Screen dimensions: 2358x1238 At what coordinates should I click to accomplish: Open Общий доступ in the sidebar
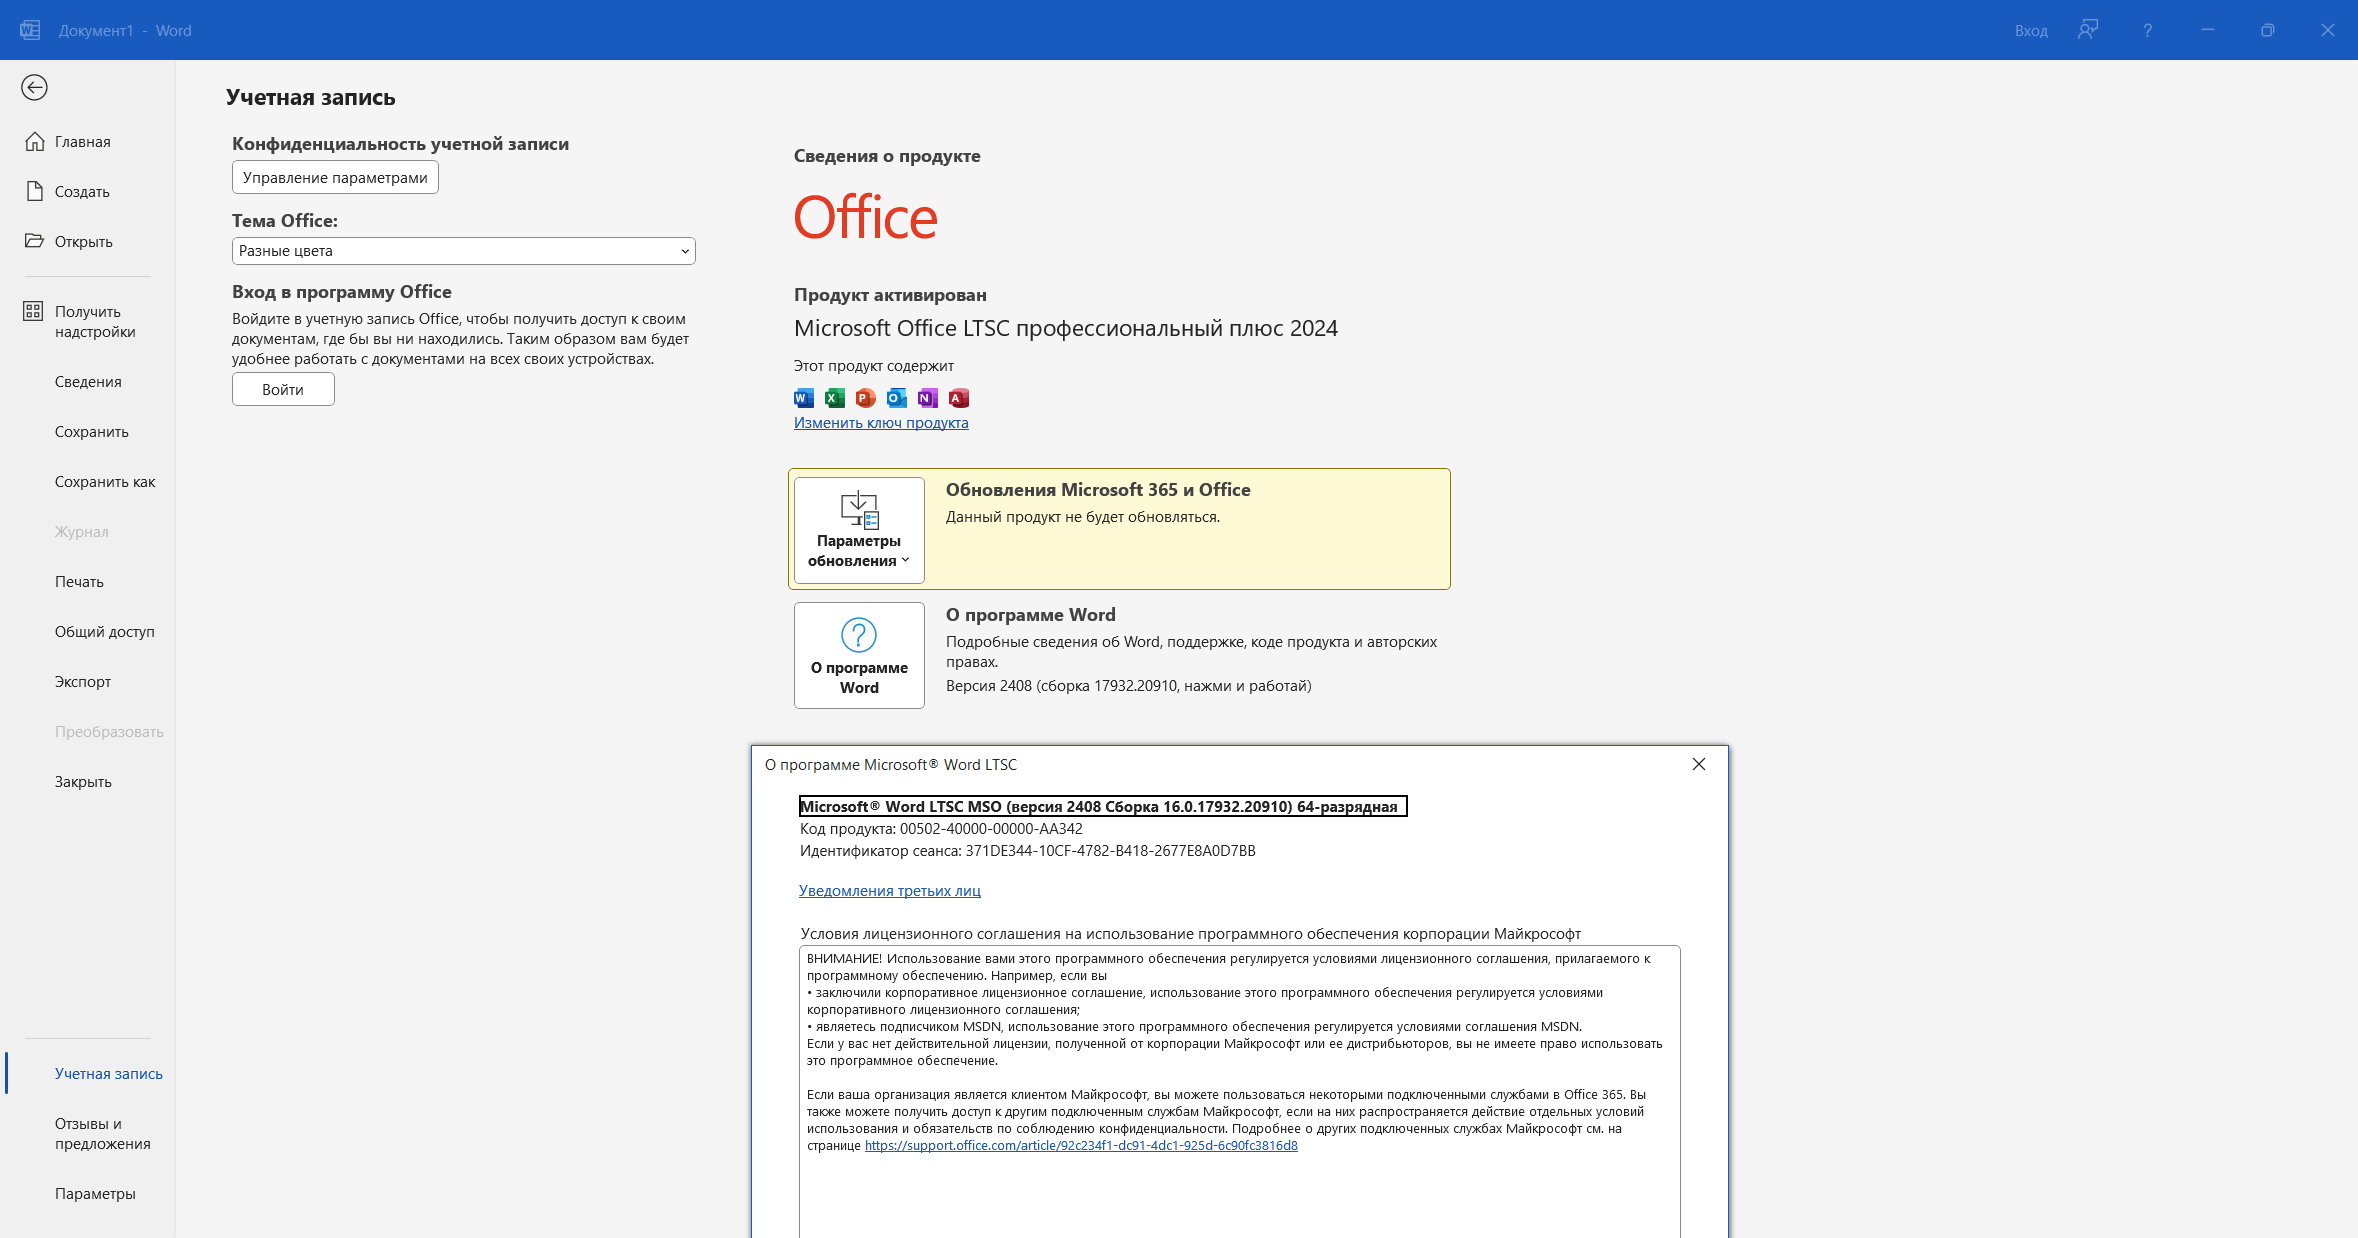coord(105,631)
